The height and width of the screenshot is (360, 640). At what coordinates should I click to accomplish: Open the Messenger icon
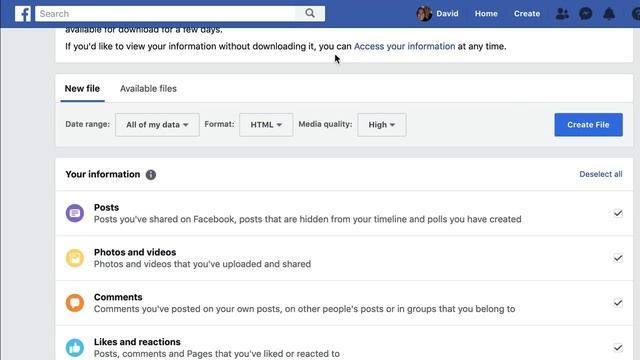coord(585,14)
